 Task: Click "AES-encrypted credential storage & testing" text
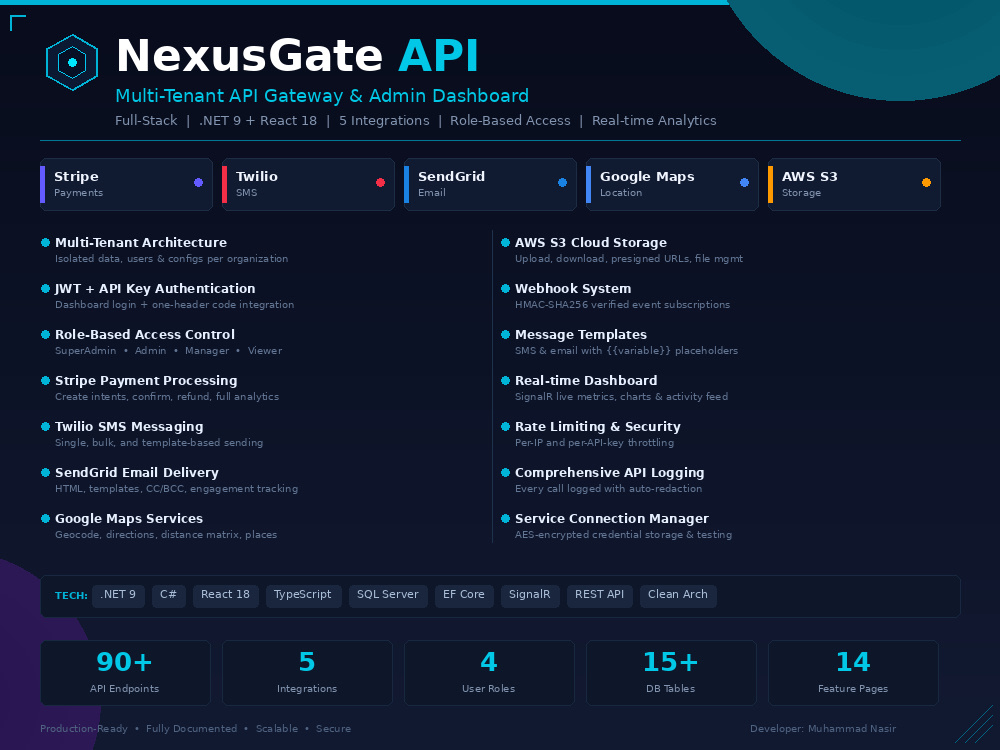click(x=623, y=534)
